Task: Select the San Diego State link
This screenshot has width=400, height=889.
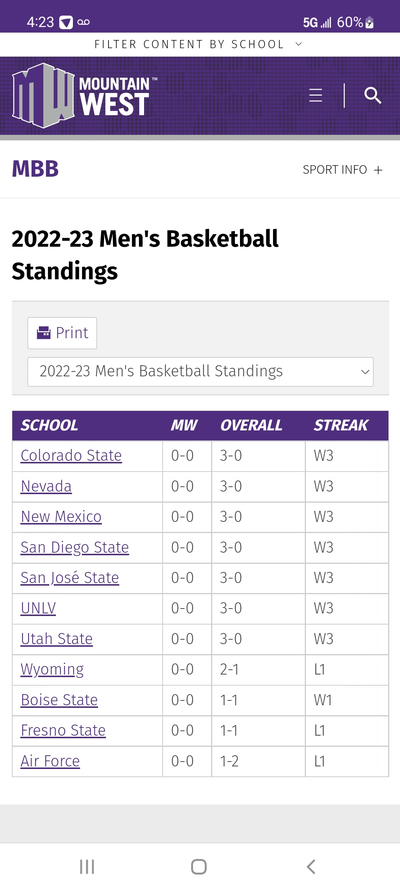Action: click(x=75, y=548)
